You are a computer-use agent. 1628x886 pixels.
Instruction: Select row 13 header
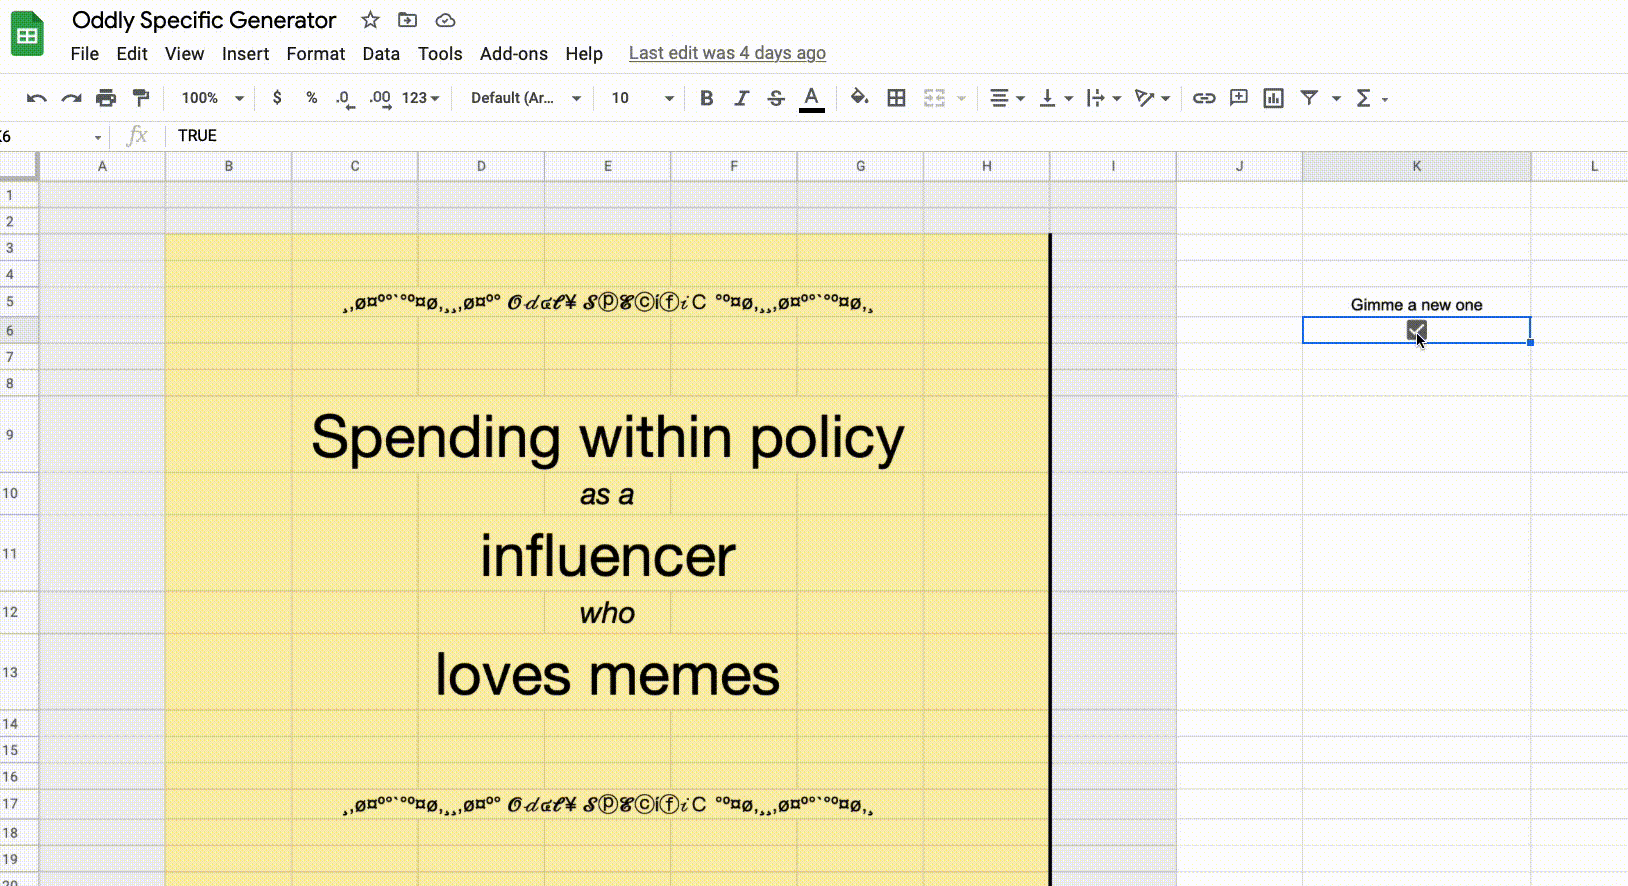tap(19, 672)
